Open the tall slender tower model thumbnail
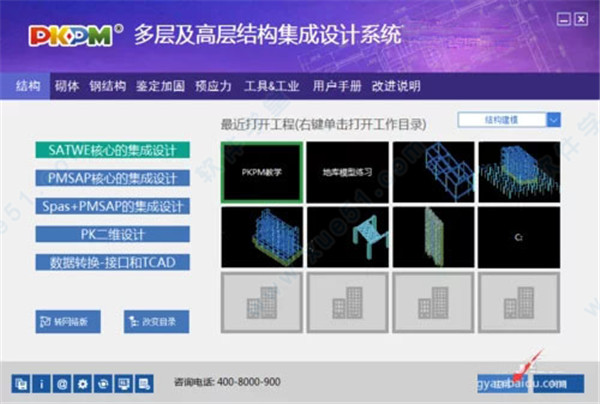This screenshot has height=404, width=600. (x=434, y=237)
